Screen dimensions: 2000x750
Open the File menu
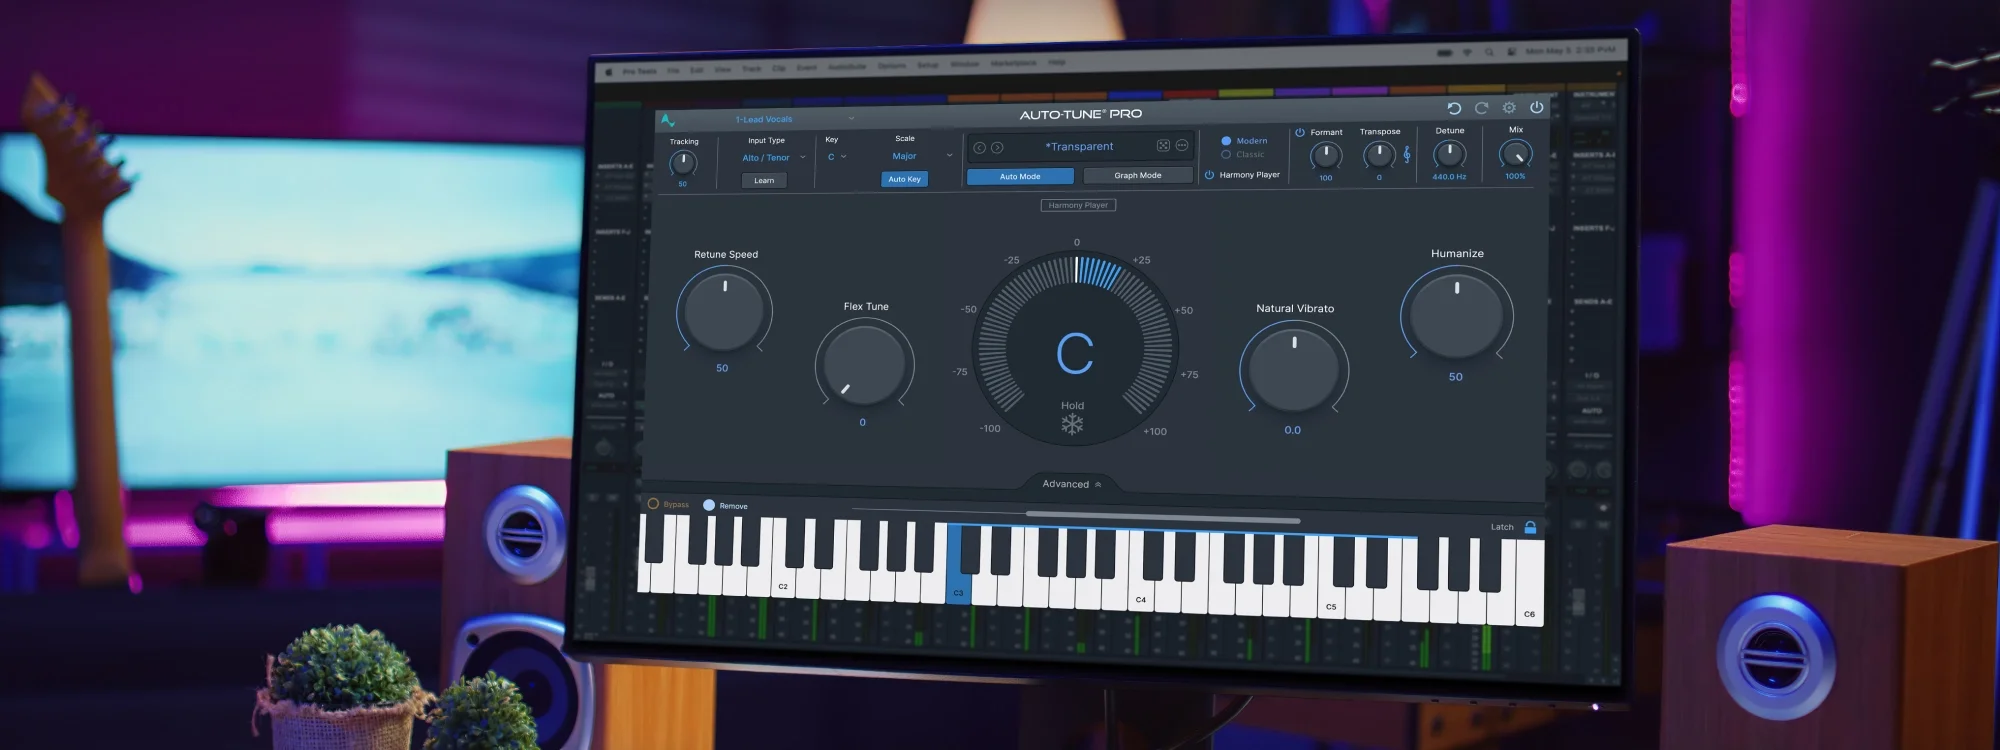click(x=673, y=71)
